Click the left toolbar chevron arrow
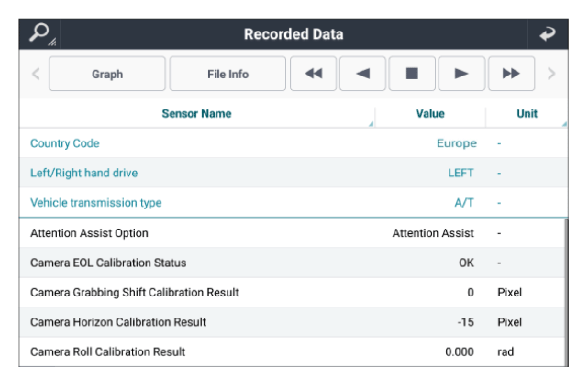The height and width of the screenshot is (386, 587). point(36,73)
